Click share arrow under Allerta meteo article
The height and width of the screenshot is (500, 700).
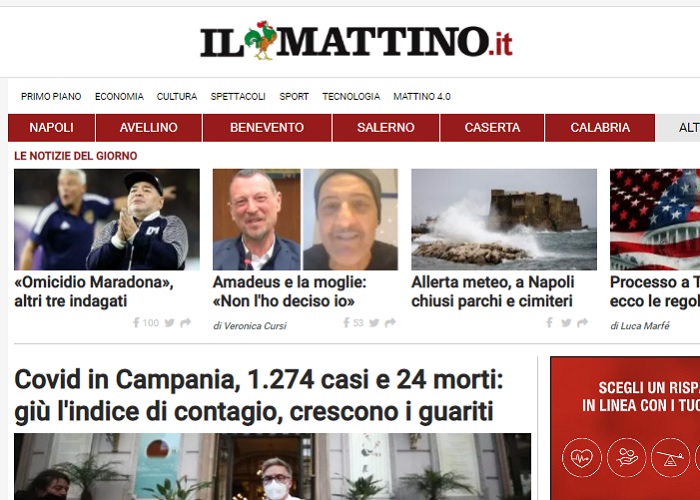click(x=582, y=322)
